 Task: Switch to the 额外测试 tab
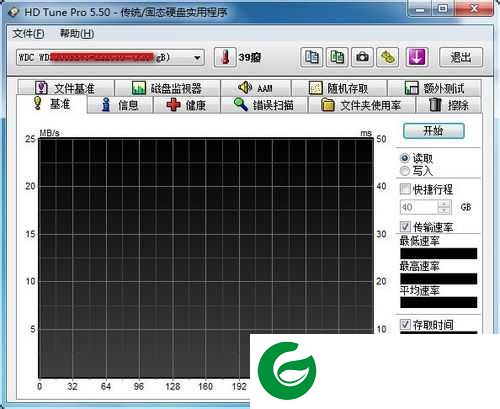pos(434,88)
